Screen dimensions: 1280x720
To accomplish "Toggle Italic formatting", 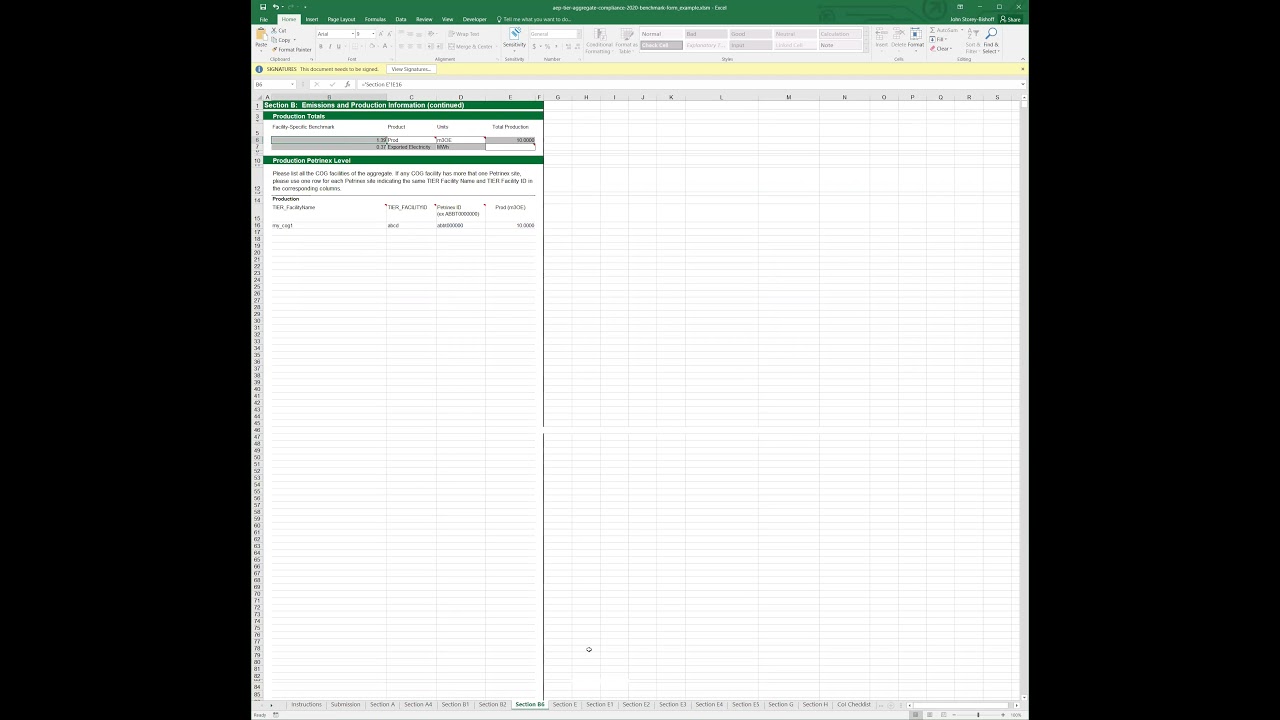I will tap(330, 46).
